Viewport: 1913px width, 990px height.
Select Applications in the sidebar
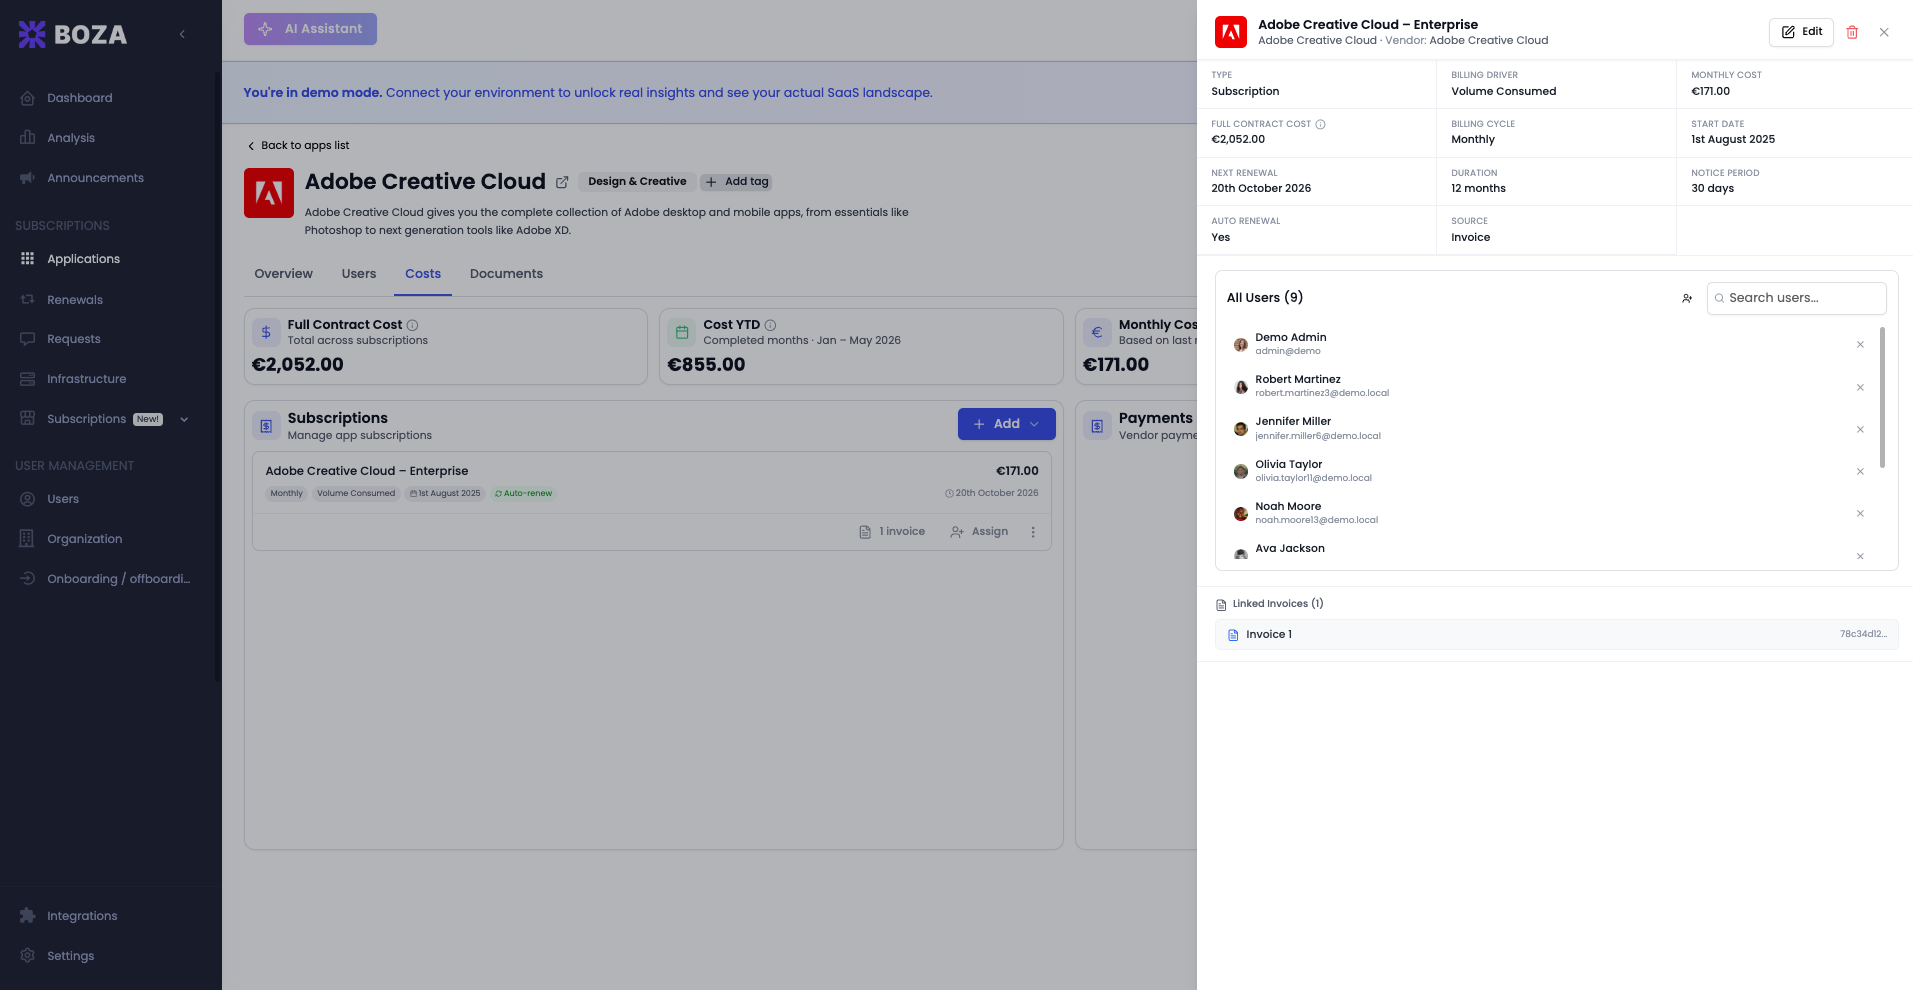(x=83, y=259)
